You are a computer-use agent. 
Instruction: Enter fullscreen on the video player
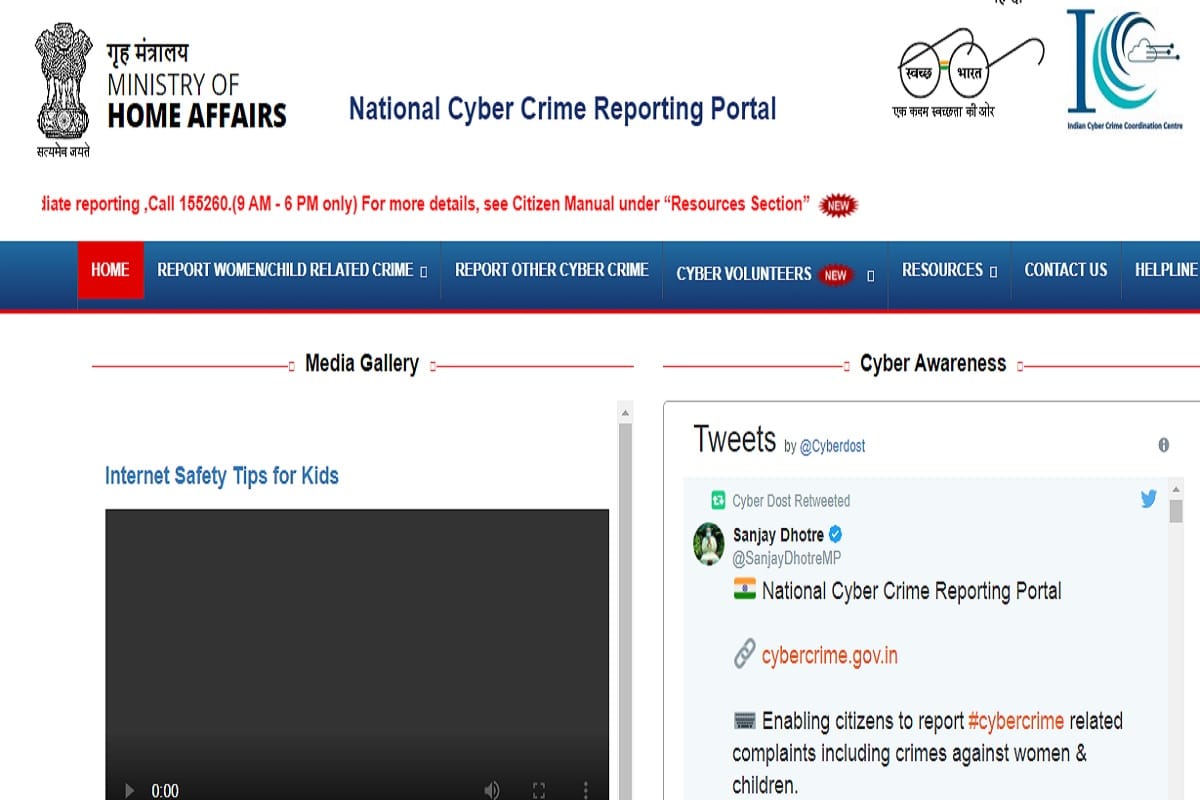click(x=539, y=791)
